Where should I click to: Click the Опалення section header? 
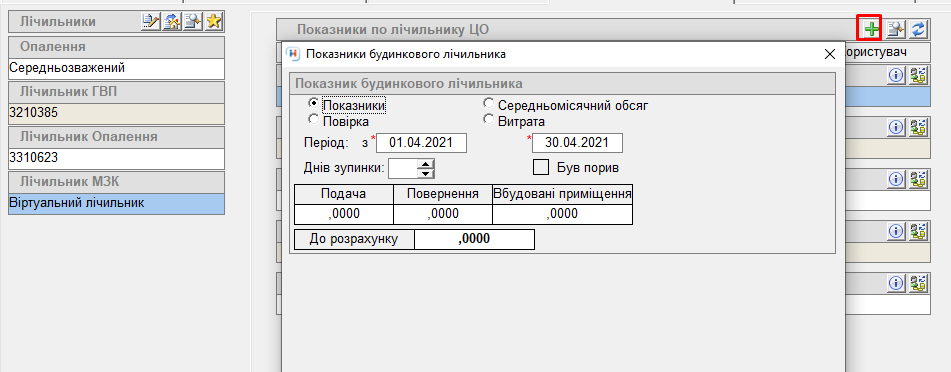(116, 47)
